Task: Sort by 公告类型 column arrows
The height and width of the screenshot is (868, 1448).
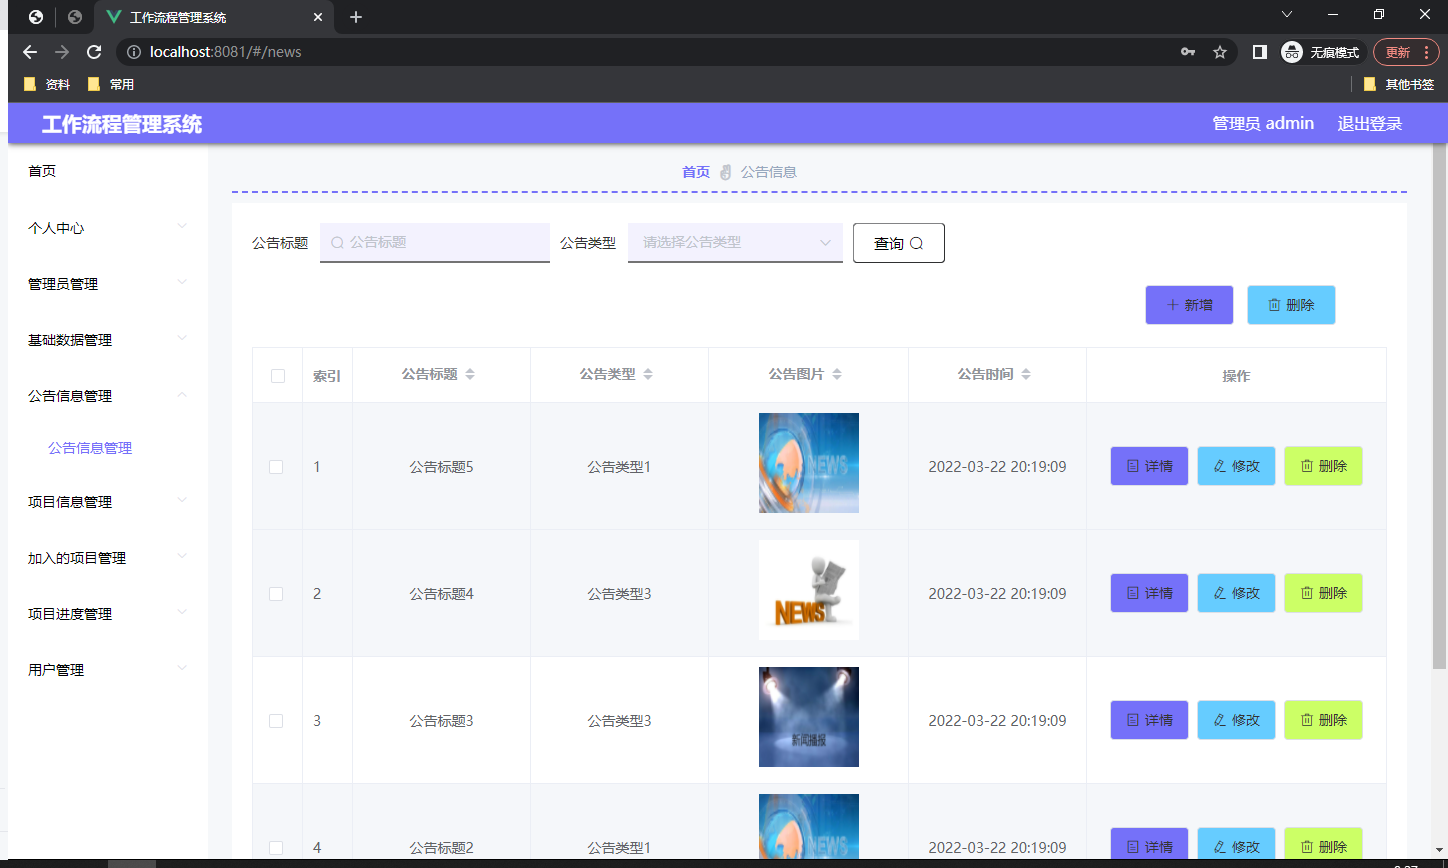Action: (x=648, y=374)
